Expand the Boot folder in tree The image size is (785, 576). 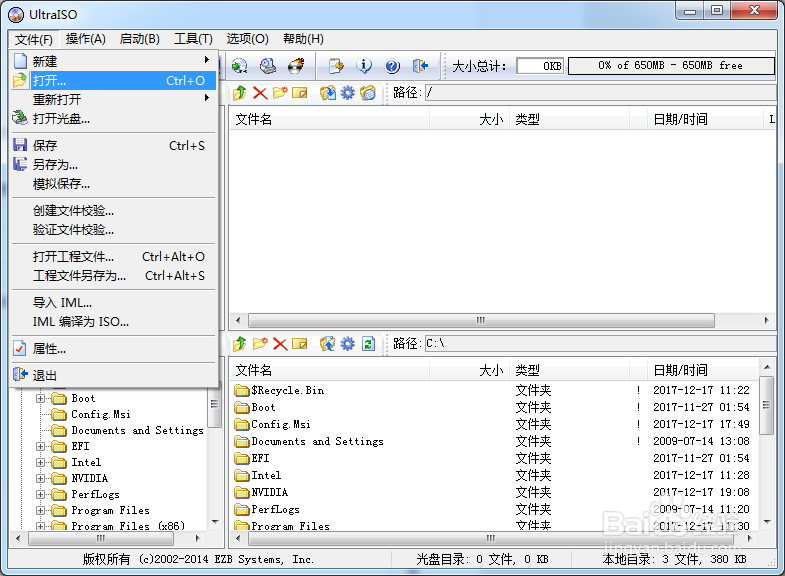click(41, 398)
